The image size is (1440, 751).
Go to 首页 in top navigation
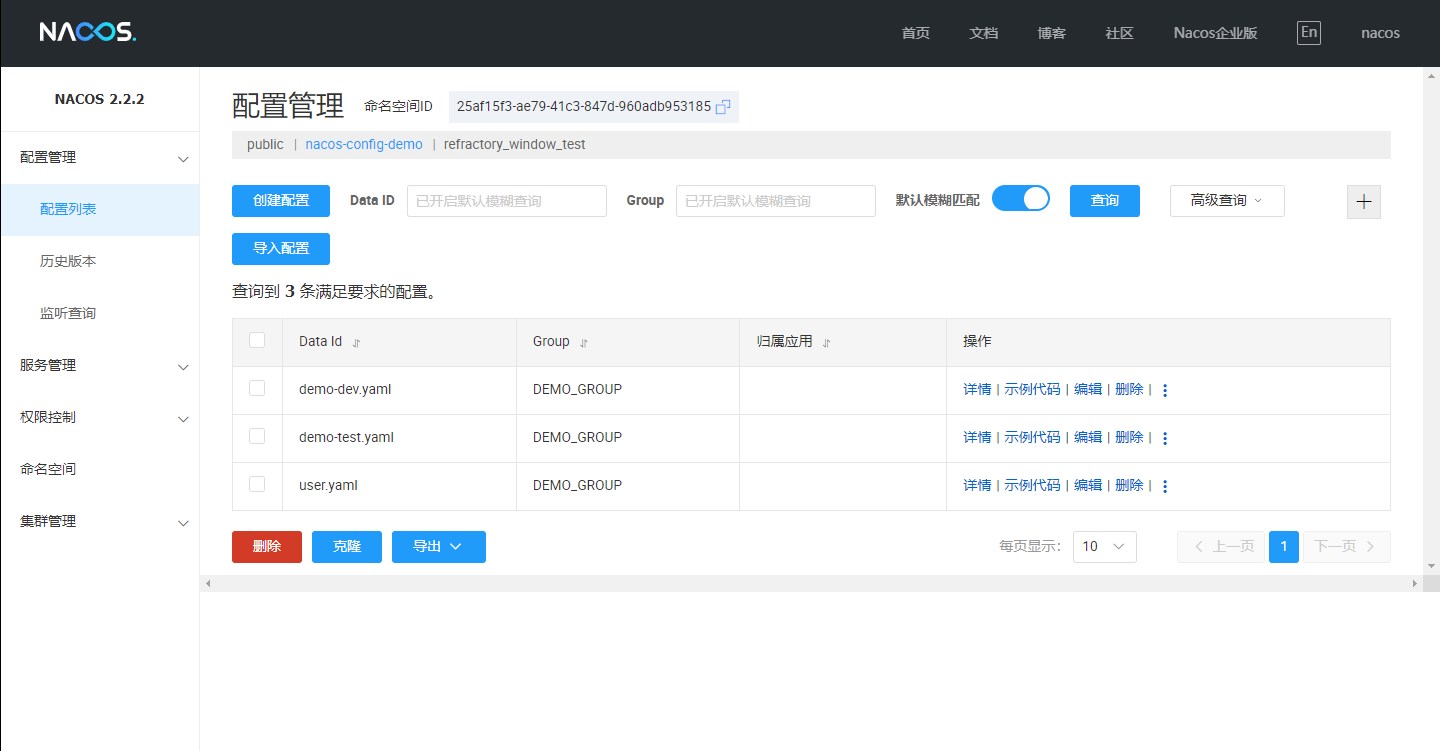click(x=916, y=33)
